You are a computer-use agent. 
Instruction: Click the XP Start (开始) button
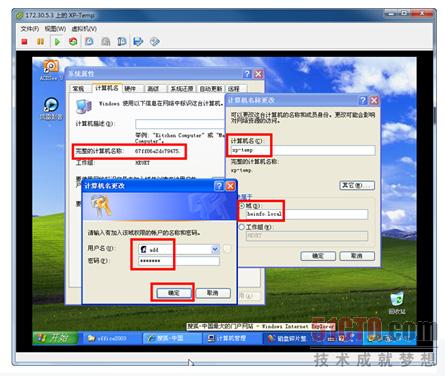55,338
